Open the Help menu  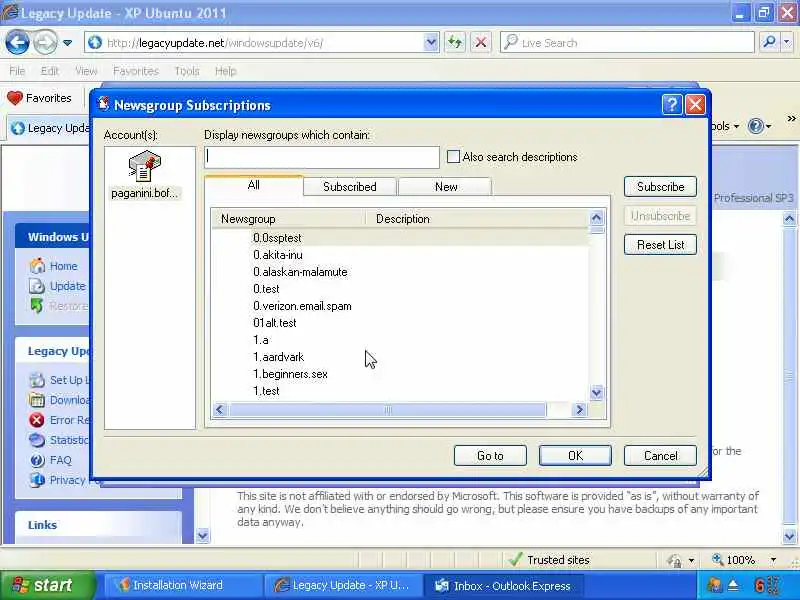[226, 71]
